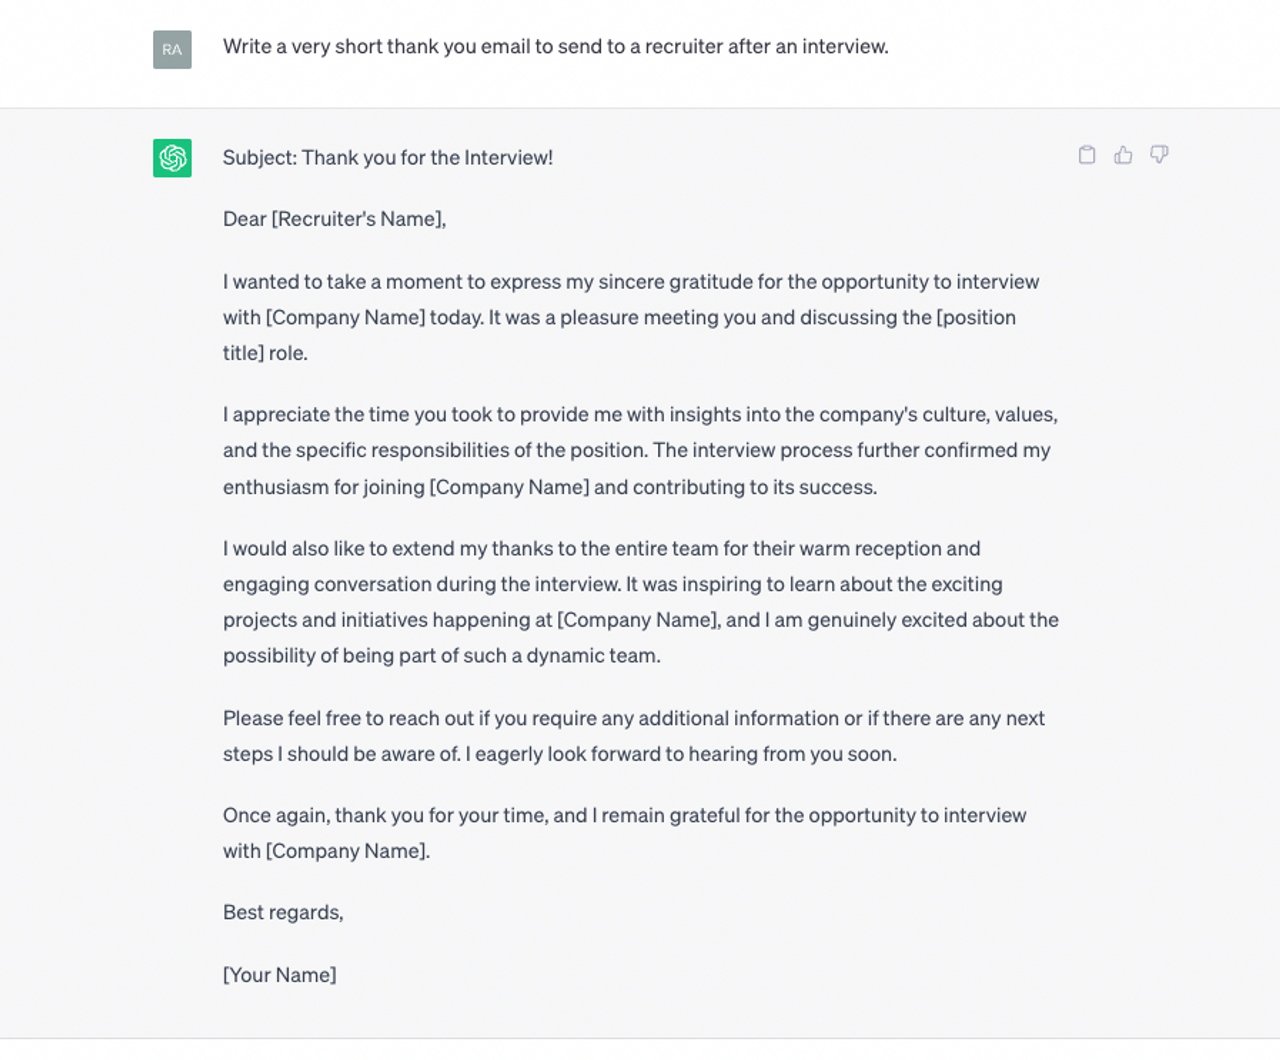Select the [Recruiter's Name] placeholder
Image resolution: width=1280 pixels, height=1060 pixels.
358,219
